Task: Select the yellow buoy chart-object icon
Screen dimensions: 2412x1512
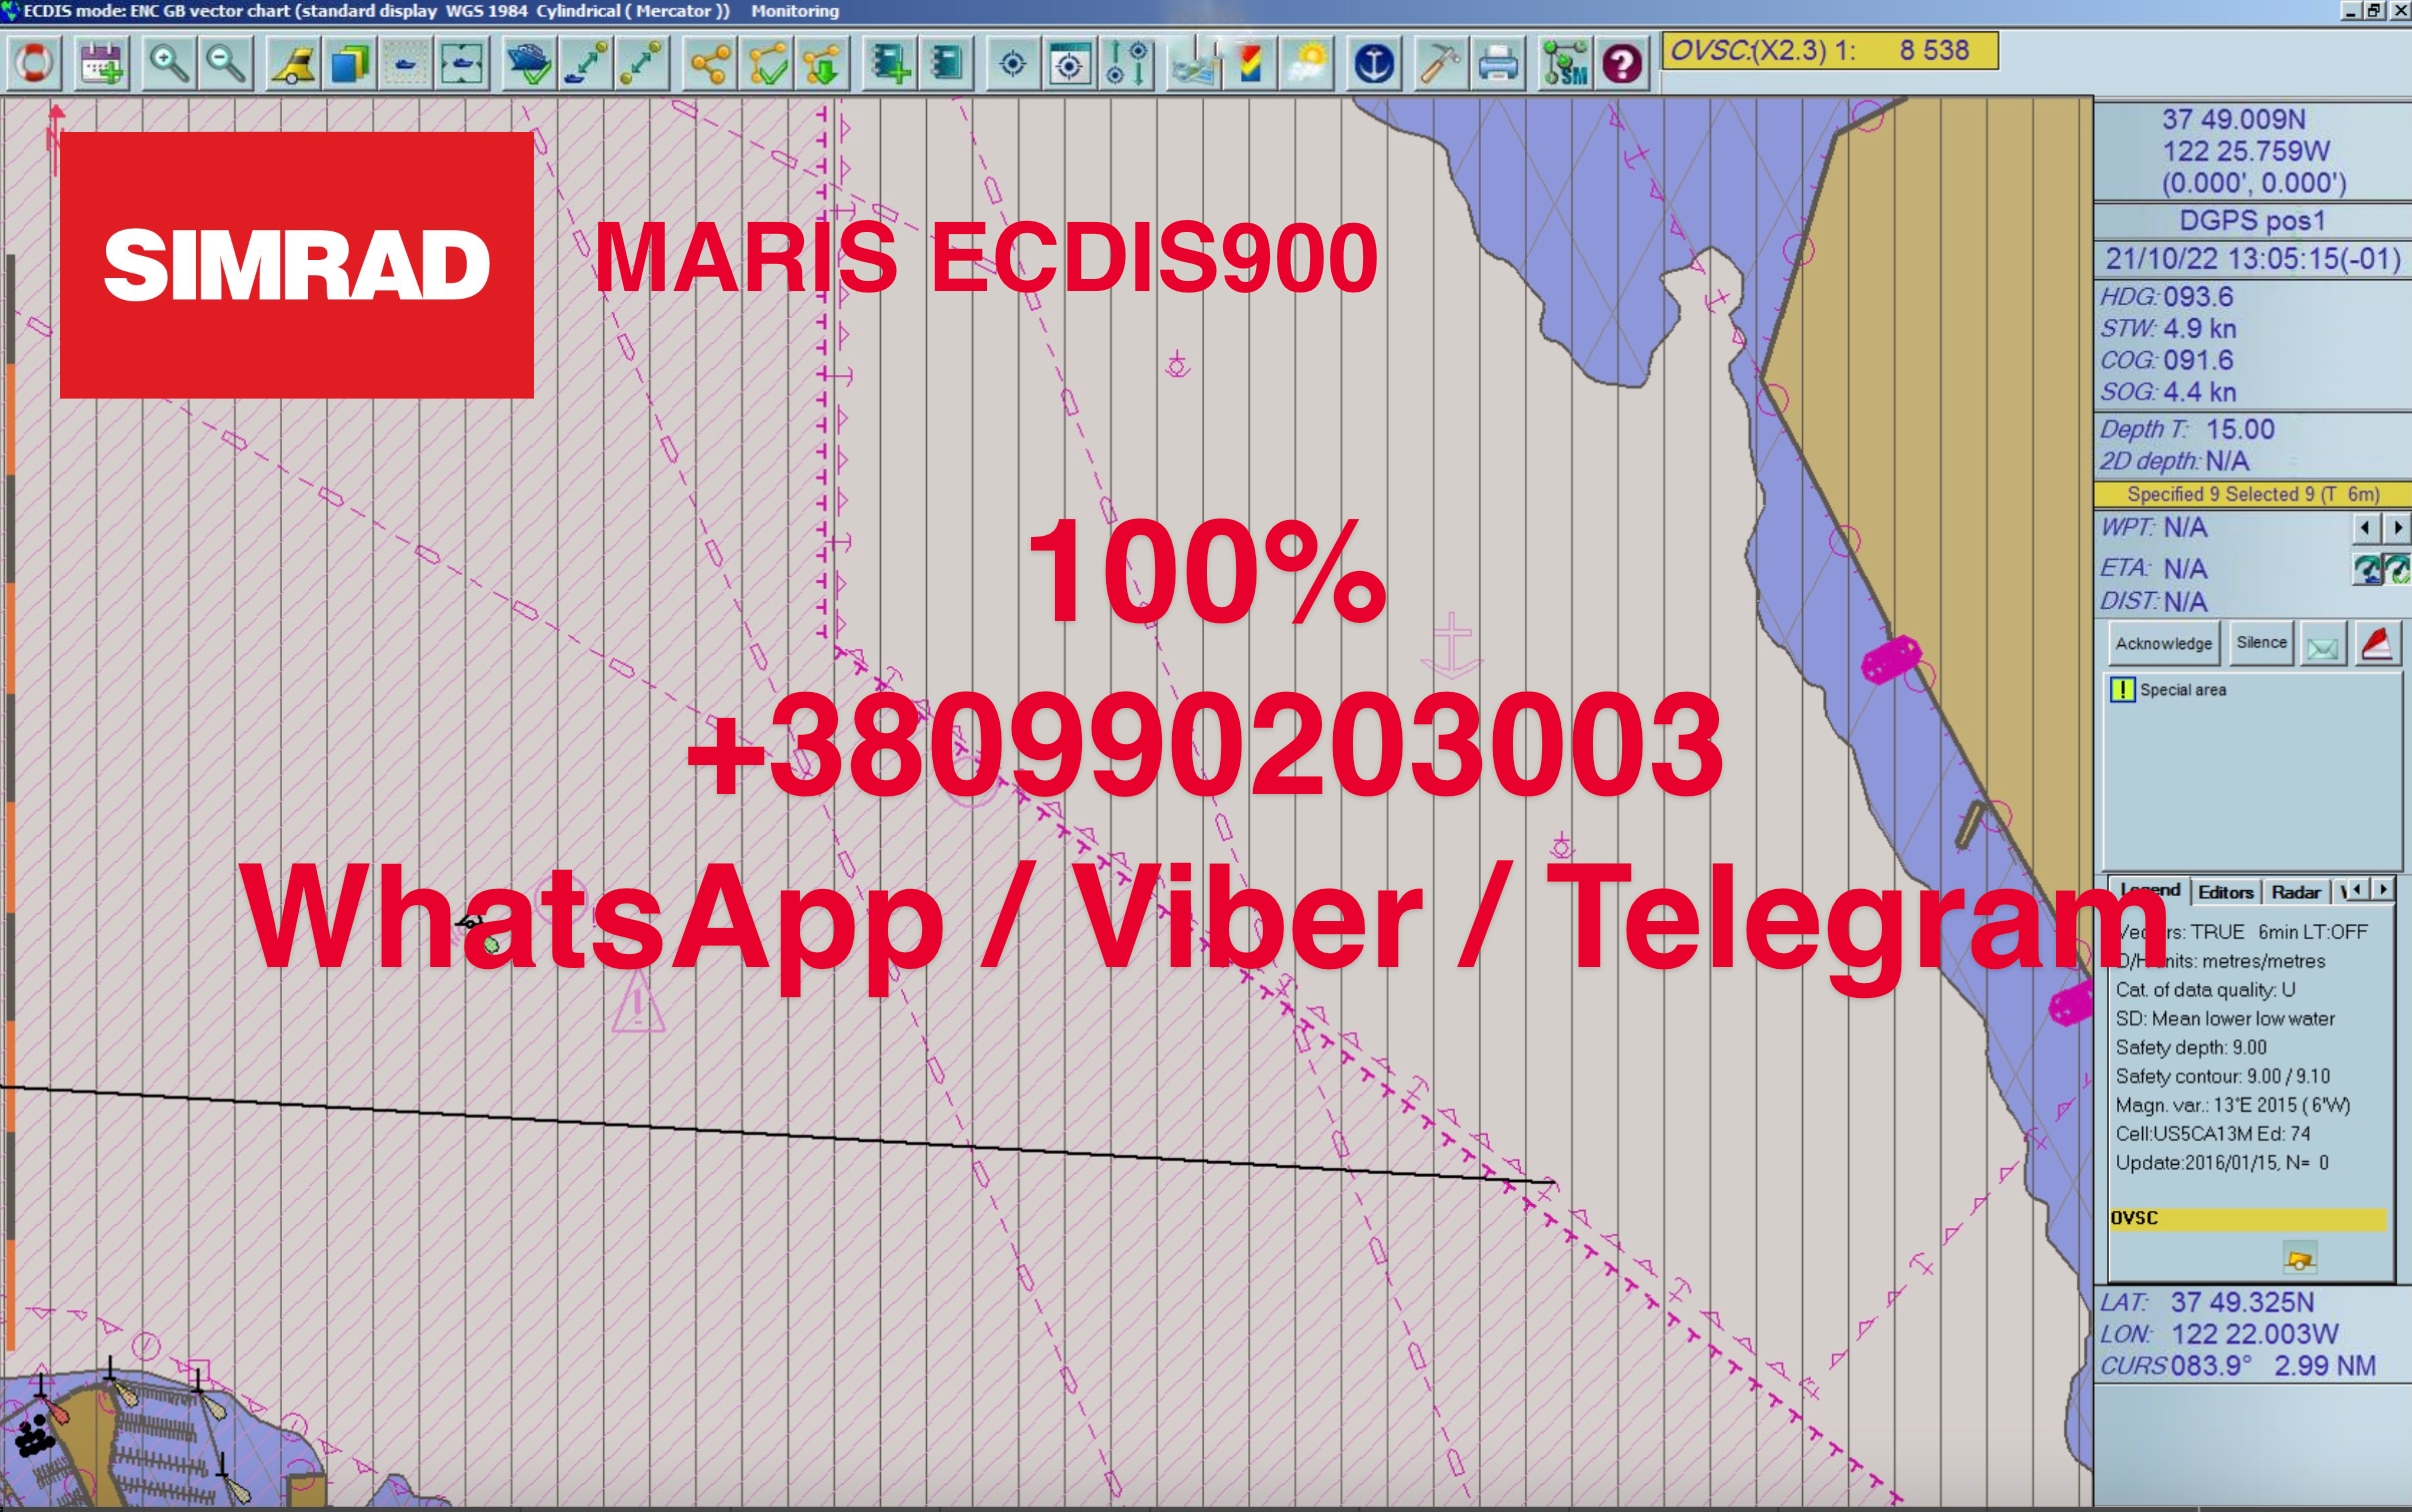Action: [x=293, y=64]
